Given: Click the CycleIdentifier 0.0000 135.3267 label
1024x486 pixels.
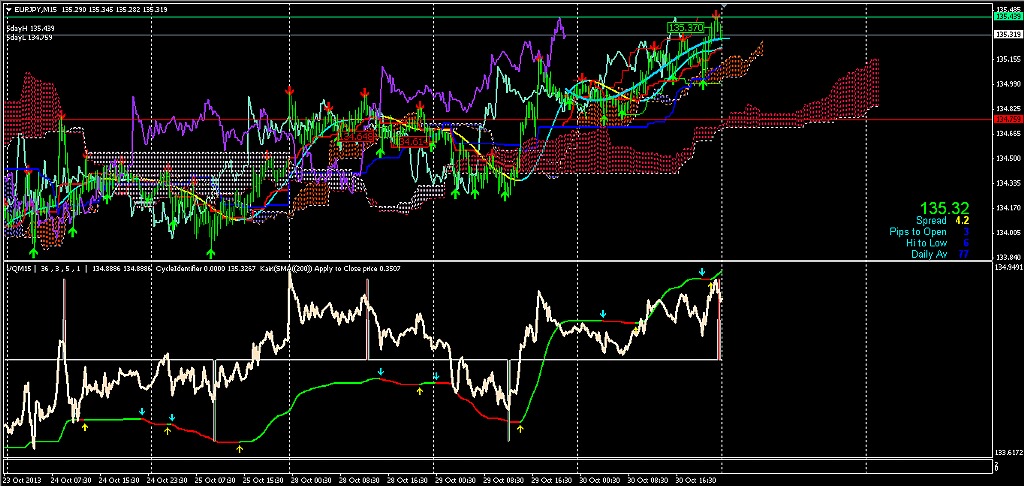Looking at the screenshot, I should tap(204, 268).
